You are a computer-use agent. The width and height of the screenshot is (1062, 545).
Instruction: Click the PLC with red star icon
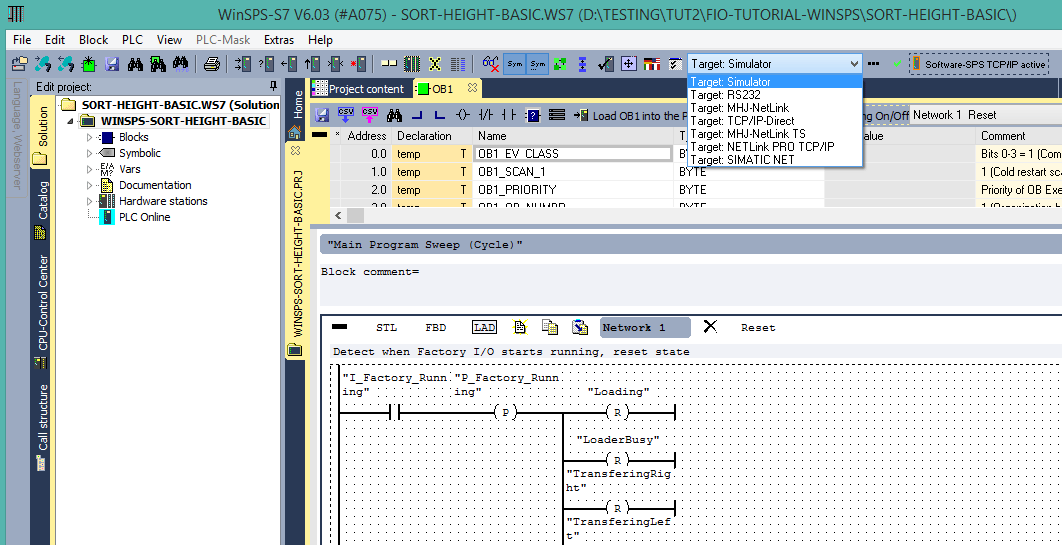[358, 64]
